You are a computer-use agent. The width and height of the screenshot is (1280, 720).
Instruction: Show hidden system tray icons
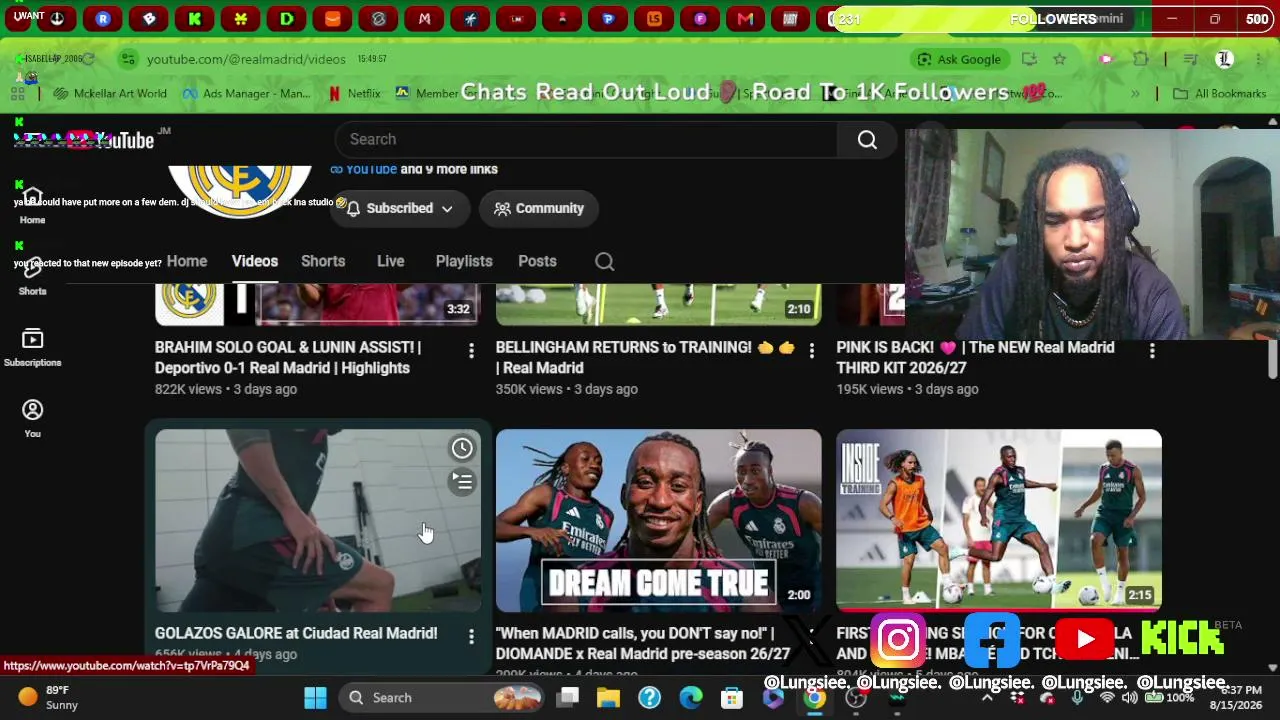(x=987, y=697)
